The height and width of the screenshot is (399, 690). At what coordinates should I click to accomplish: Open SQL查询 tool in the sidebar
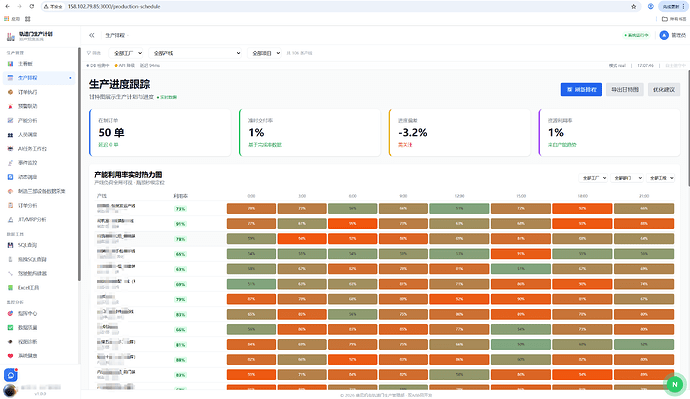pyautogui.click(x=40, y=245)
